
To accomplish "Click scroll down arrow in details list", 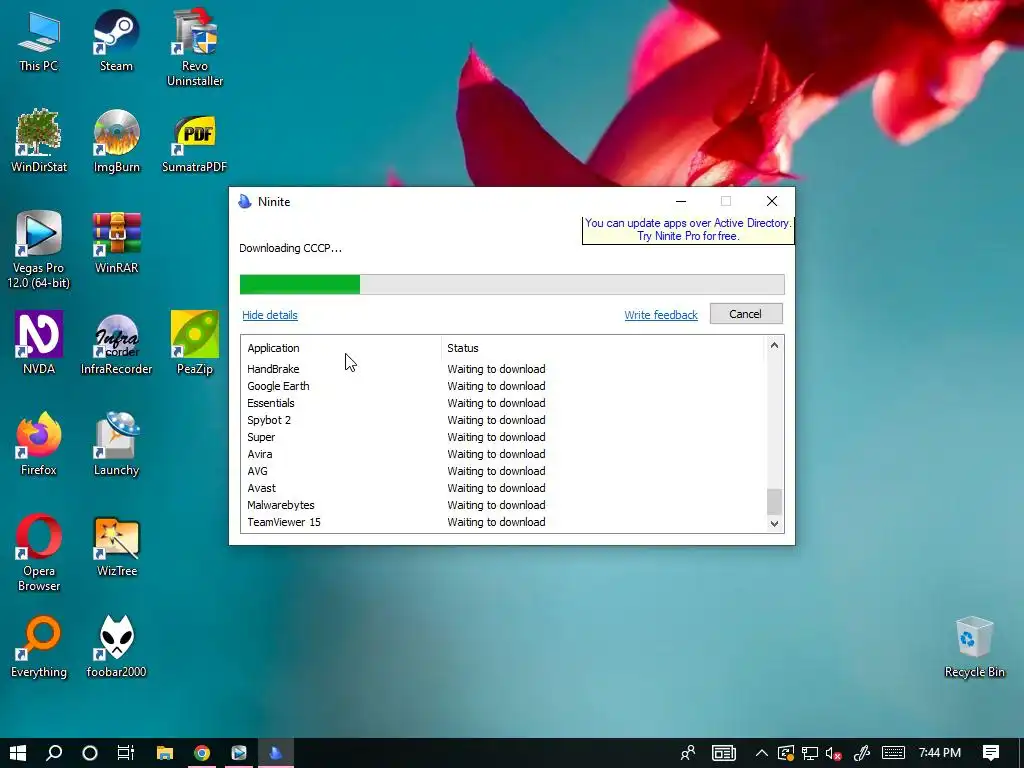I will (775, 523).
